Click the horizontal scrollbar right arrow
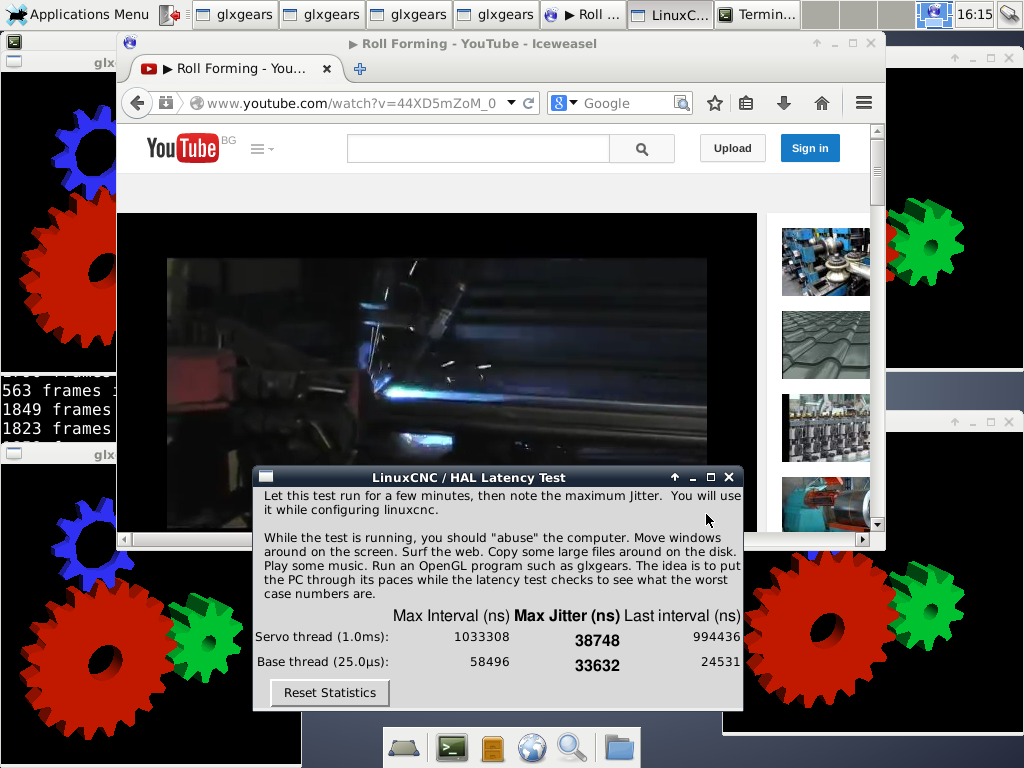Screen dimensions: 1024x768 pos(863,539)
